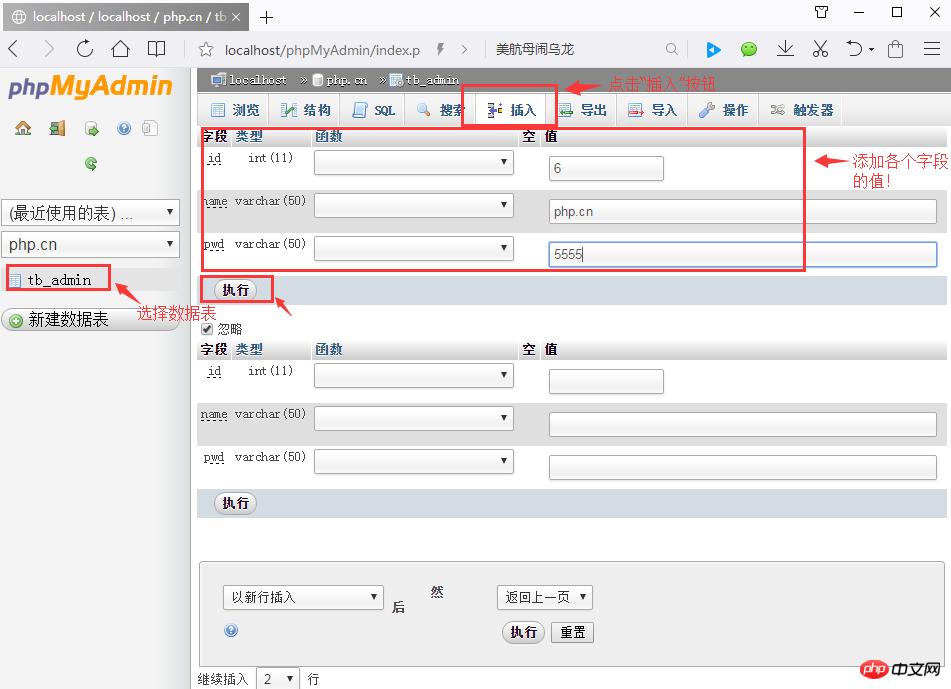Open the php.cn database dropdown
This screenshot has height=689, width=951.
pyautogui.click(x=90, y=244)
